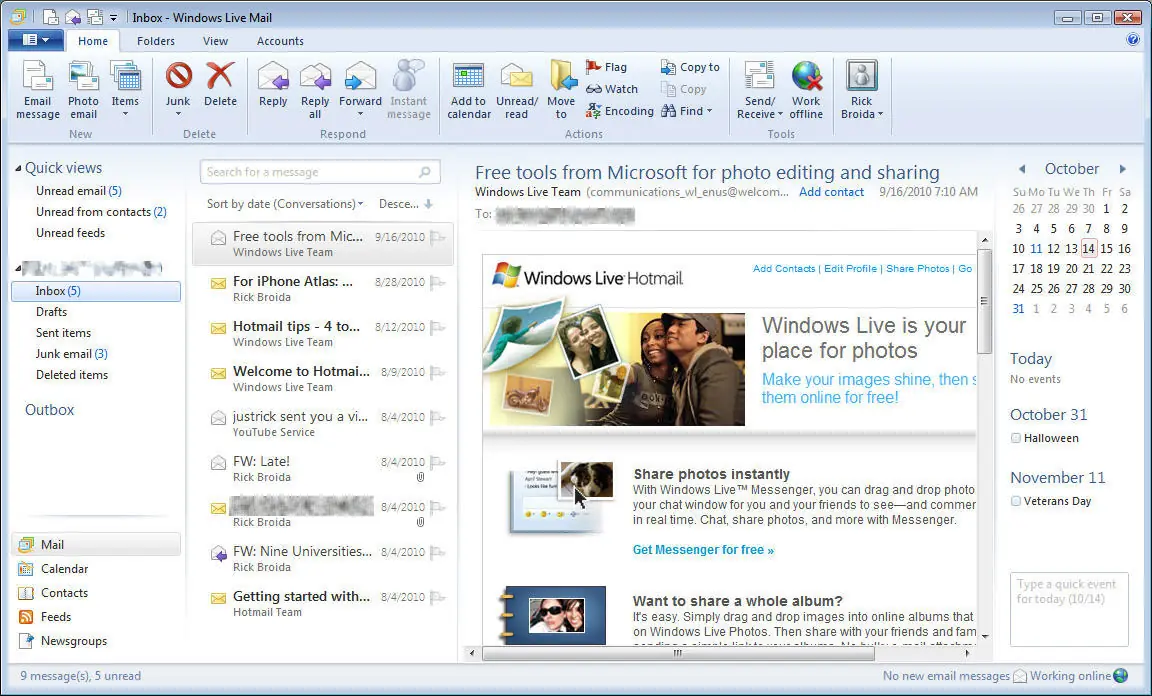Check the Veterans Day checkbox

(1016, 501)
